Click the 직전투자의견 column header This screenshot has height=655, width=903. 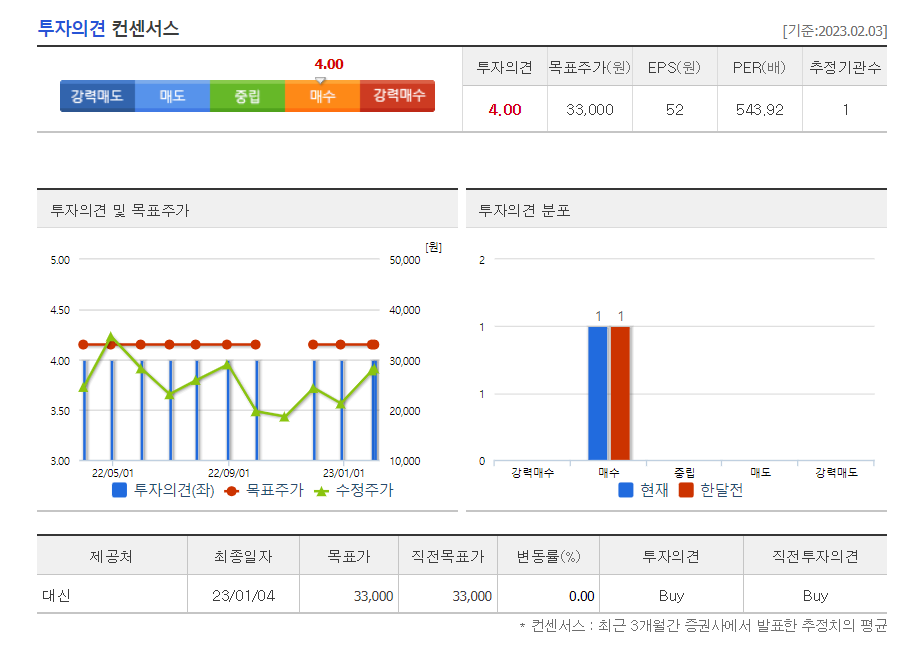click(x=815, y=556)
